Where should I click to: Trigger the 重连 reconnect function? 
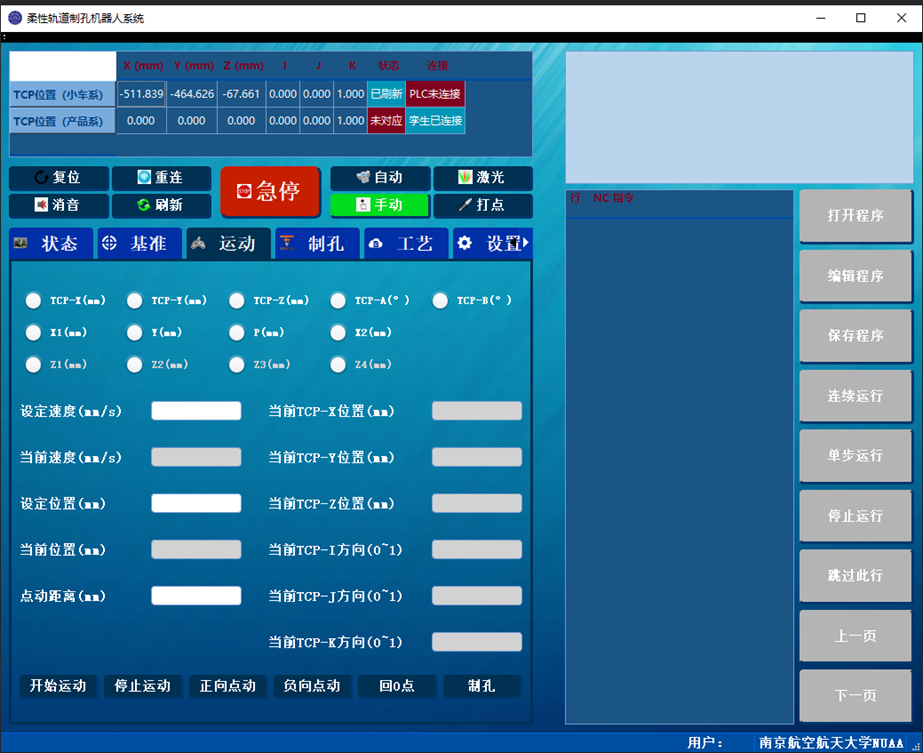pos(161,178)
